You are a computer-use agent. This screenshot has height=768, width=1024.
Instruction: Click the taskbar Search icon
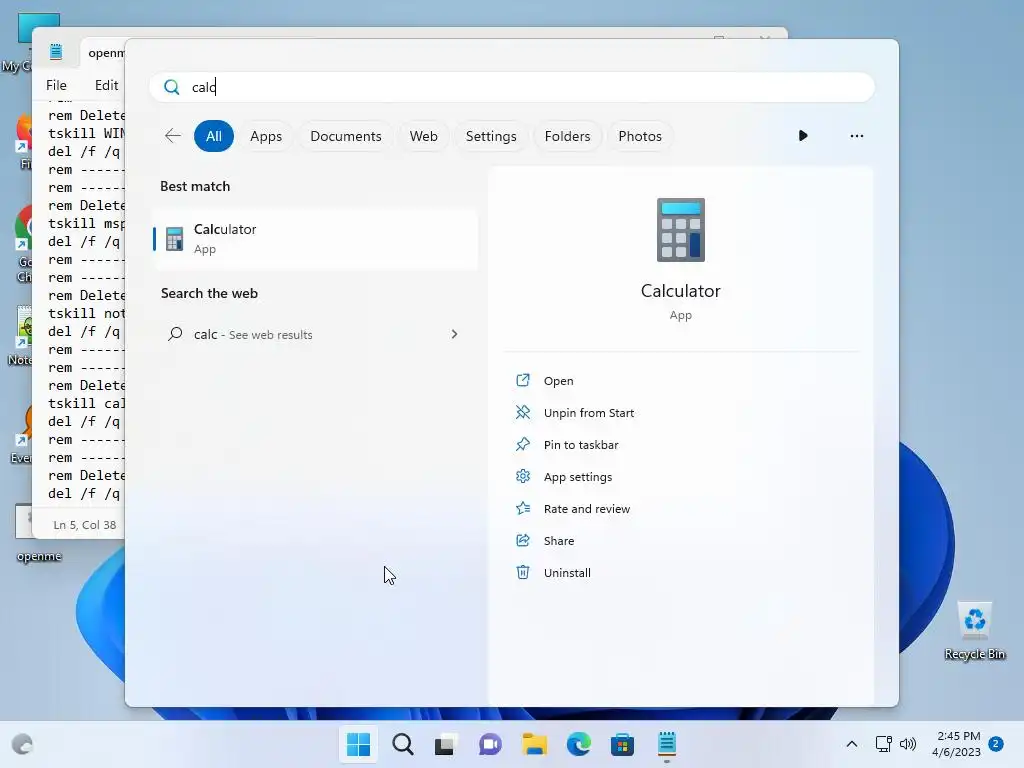[x=402, y=744]
